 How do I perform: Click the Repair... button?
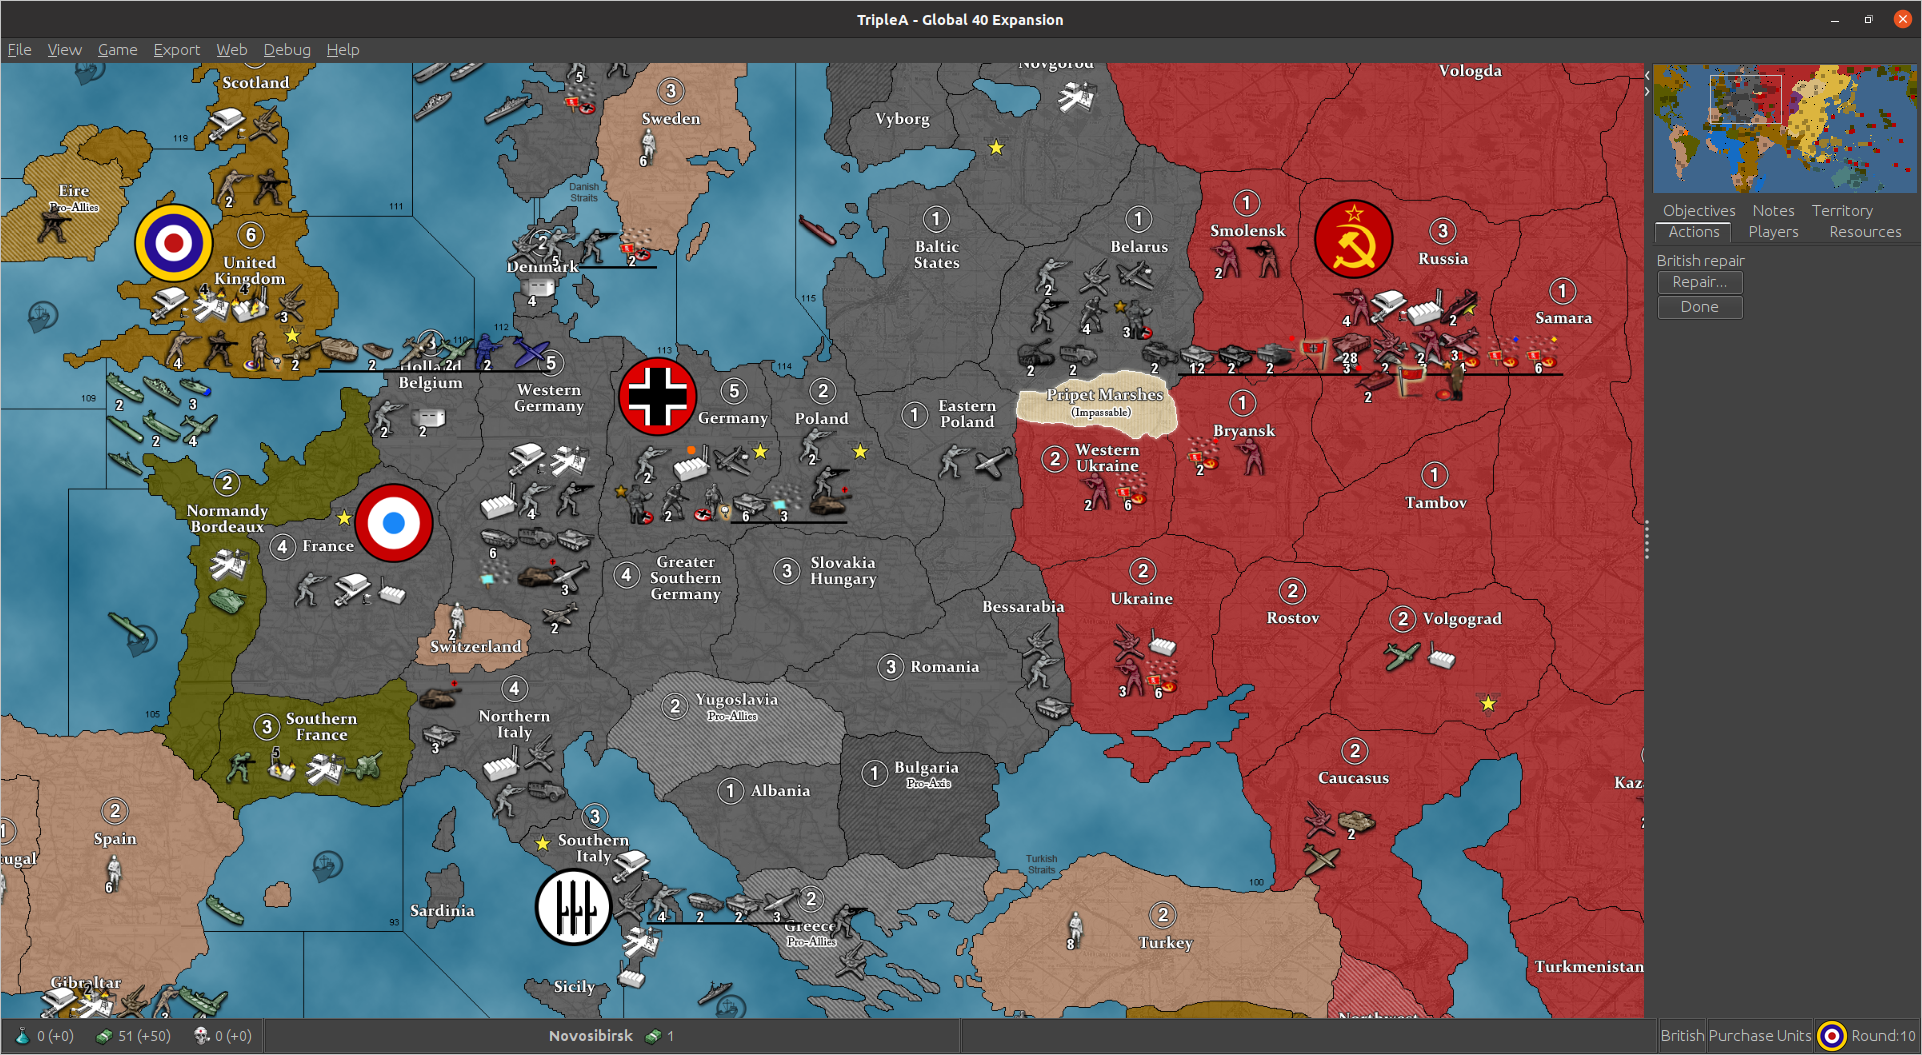click(1699, 282)
